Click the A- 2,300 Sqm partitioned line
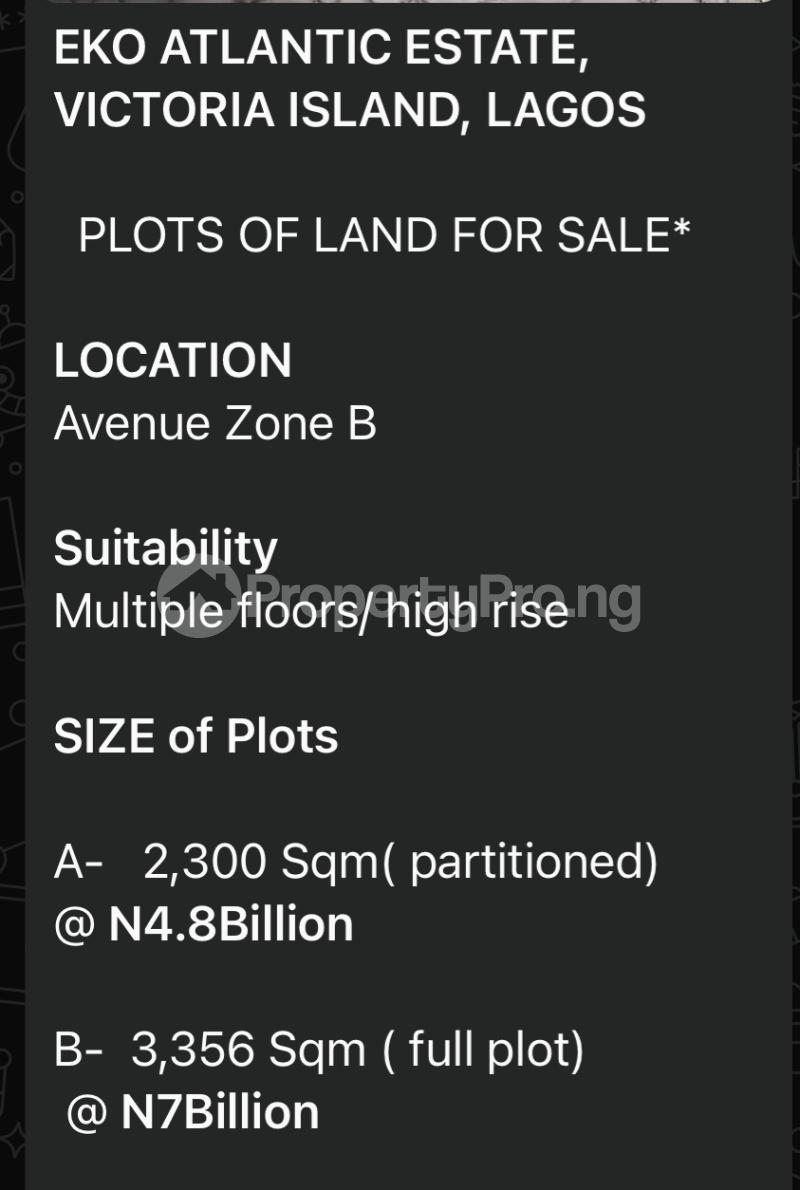Screen dimensions: 800x1190 [355, 861]
